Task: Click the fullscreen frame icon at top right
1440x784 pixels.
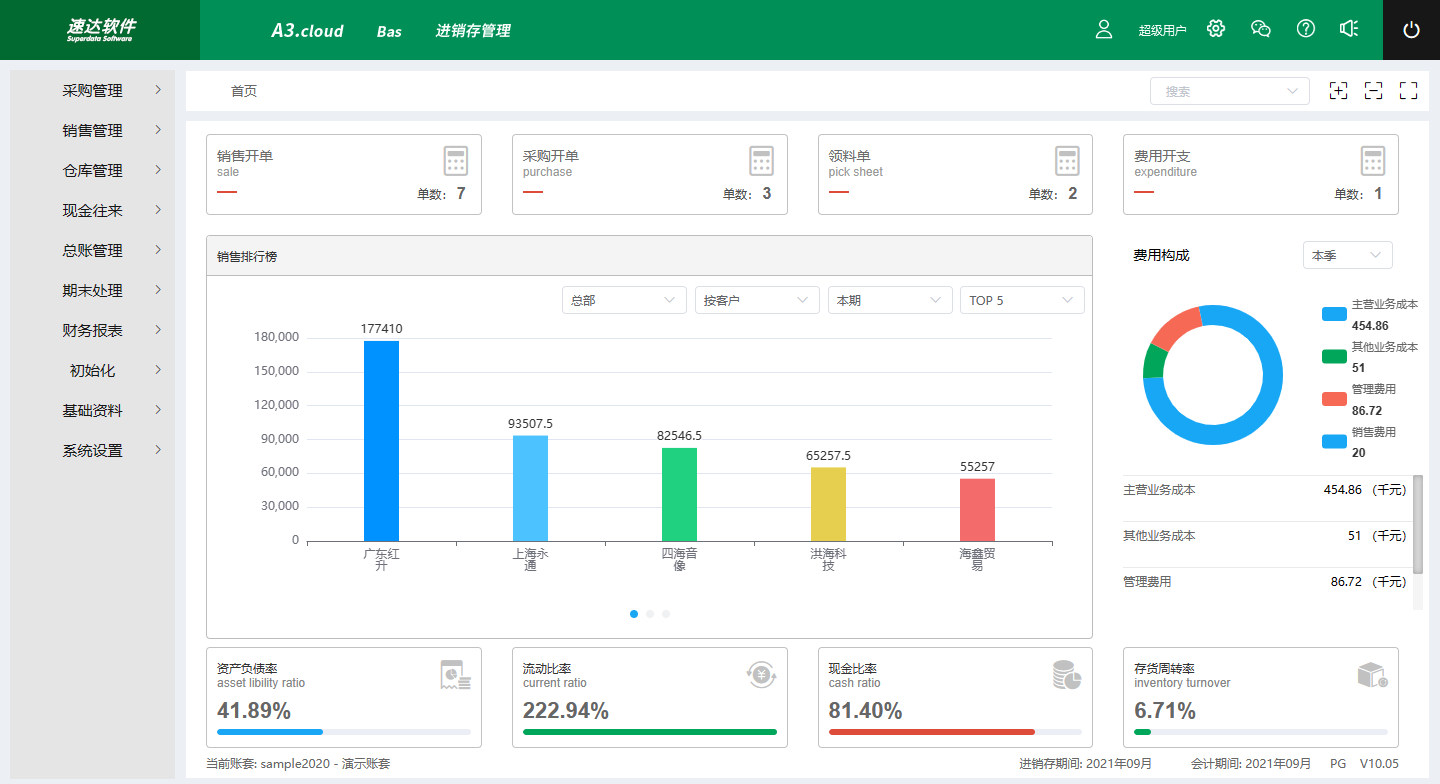Action: 1408,90
